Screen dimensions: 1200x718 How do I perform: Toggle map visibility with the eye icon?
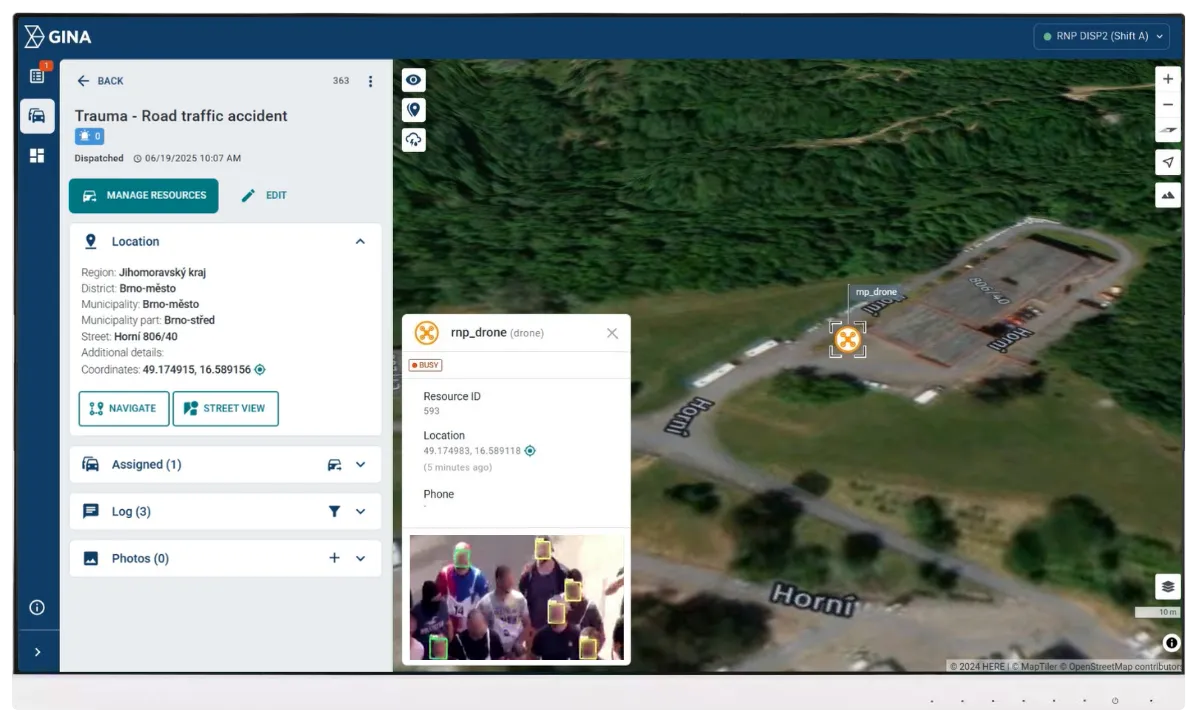click(x=413, y=79)
